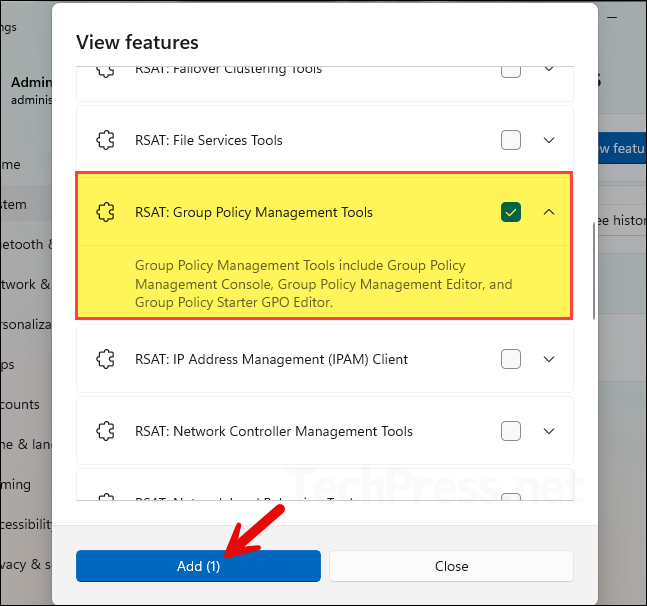The image size is (647, 606).
Task: Select the RSAT: File Services Tools label
Action: (x=209, y=140)
